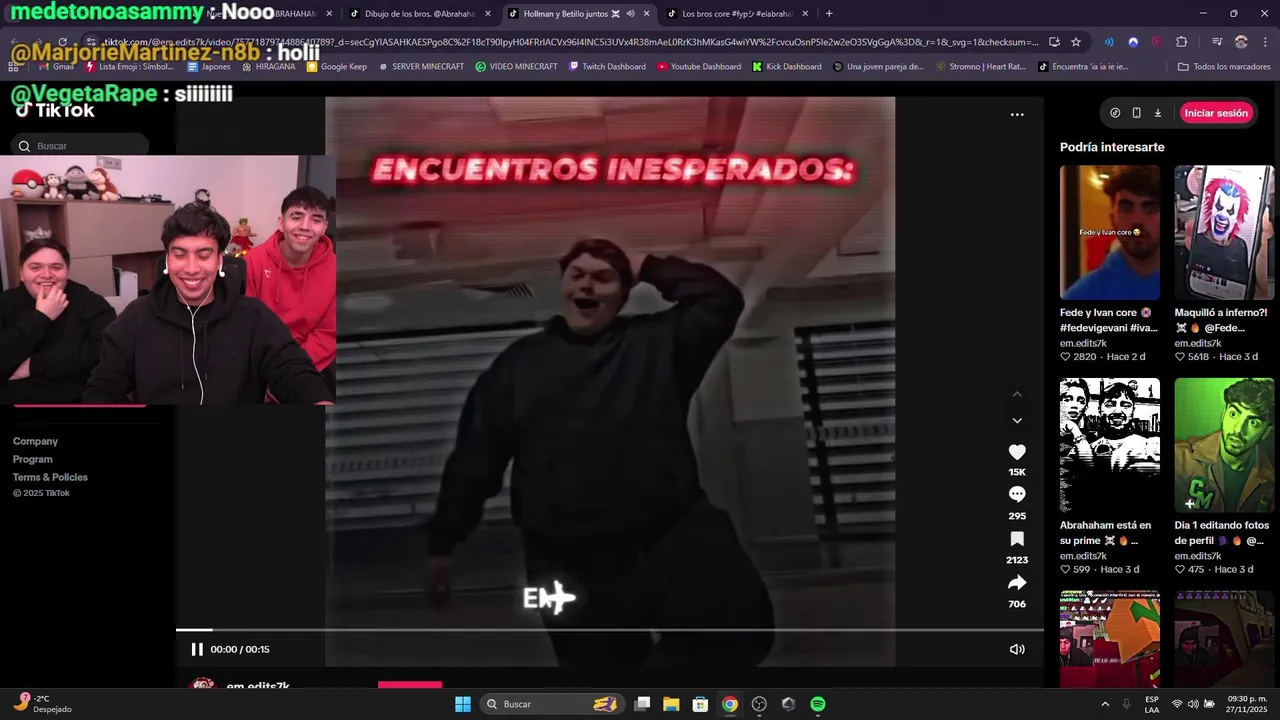Open the Stromno | Heart Rat... bookmark
1280x720 pixels.
(x=981, y=67)
